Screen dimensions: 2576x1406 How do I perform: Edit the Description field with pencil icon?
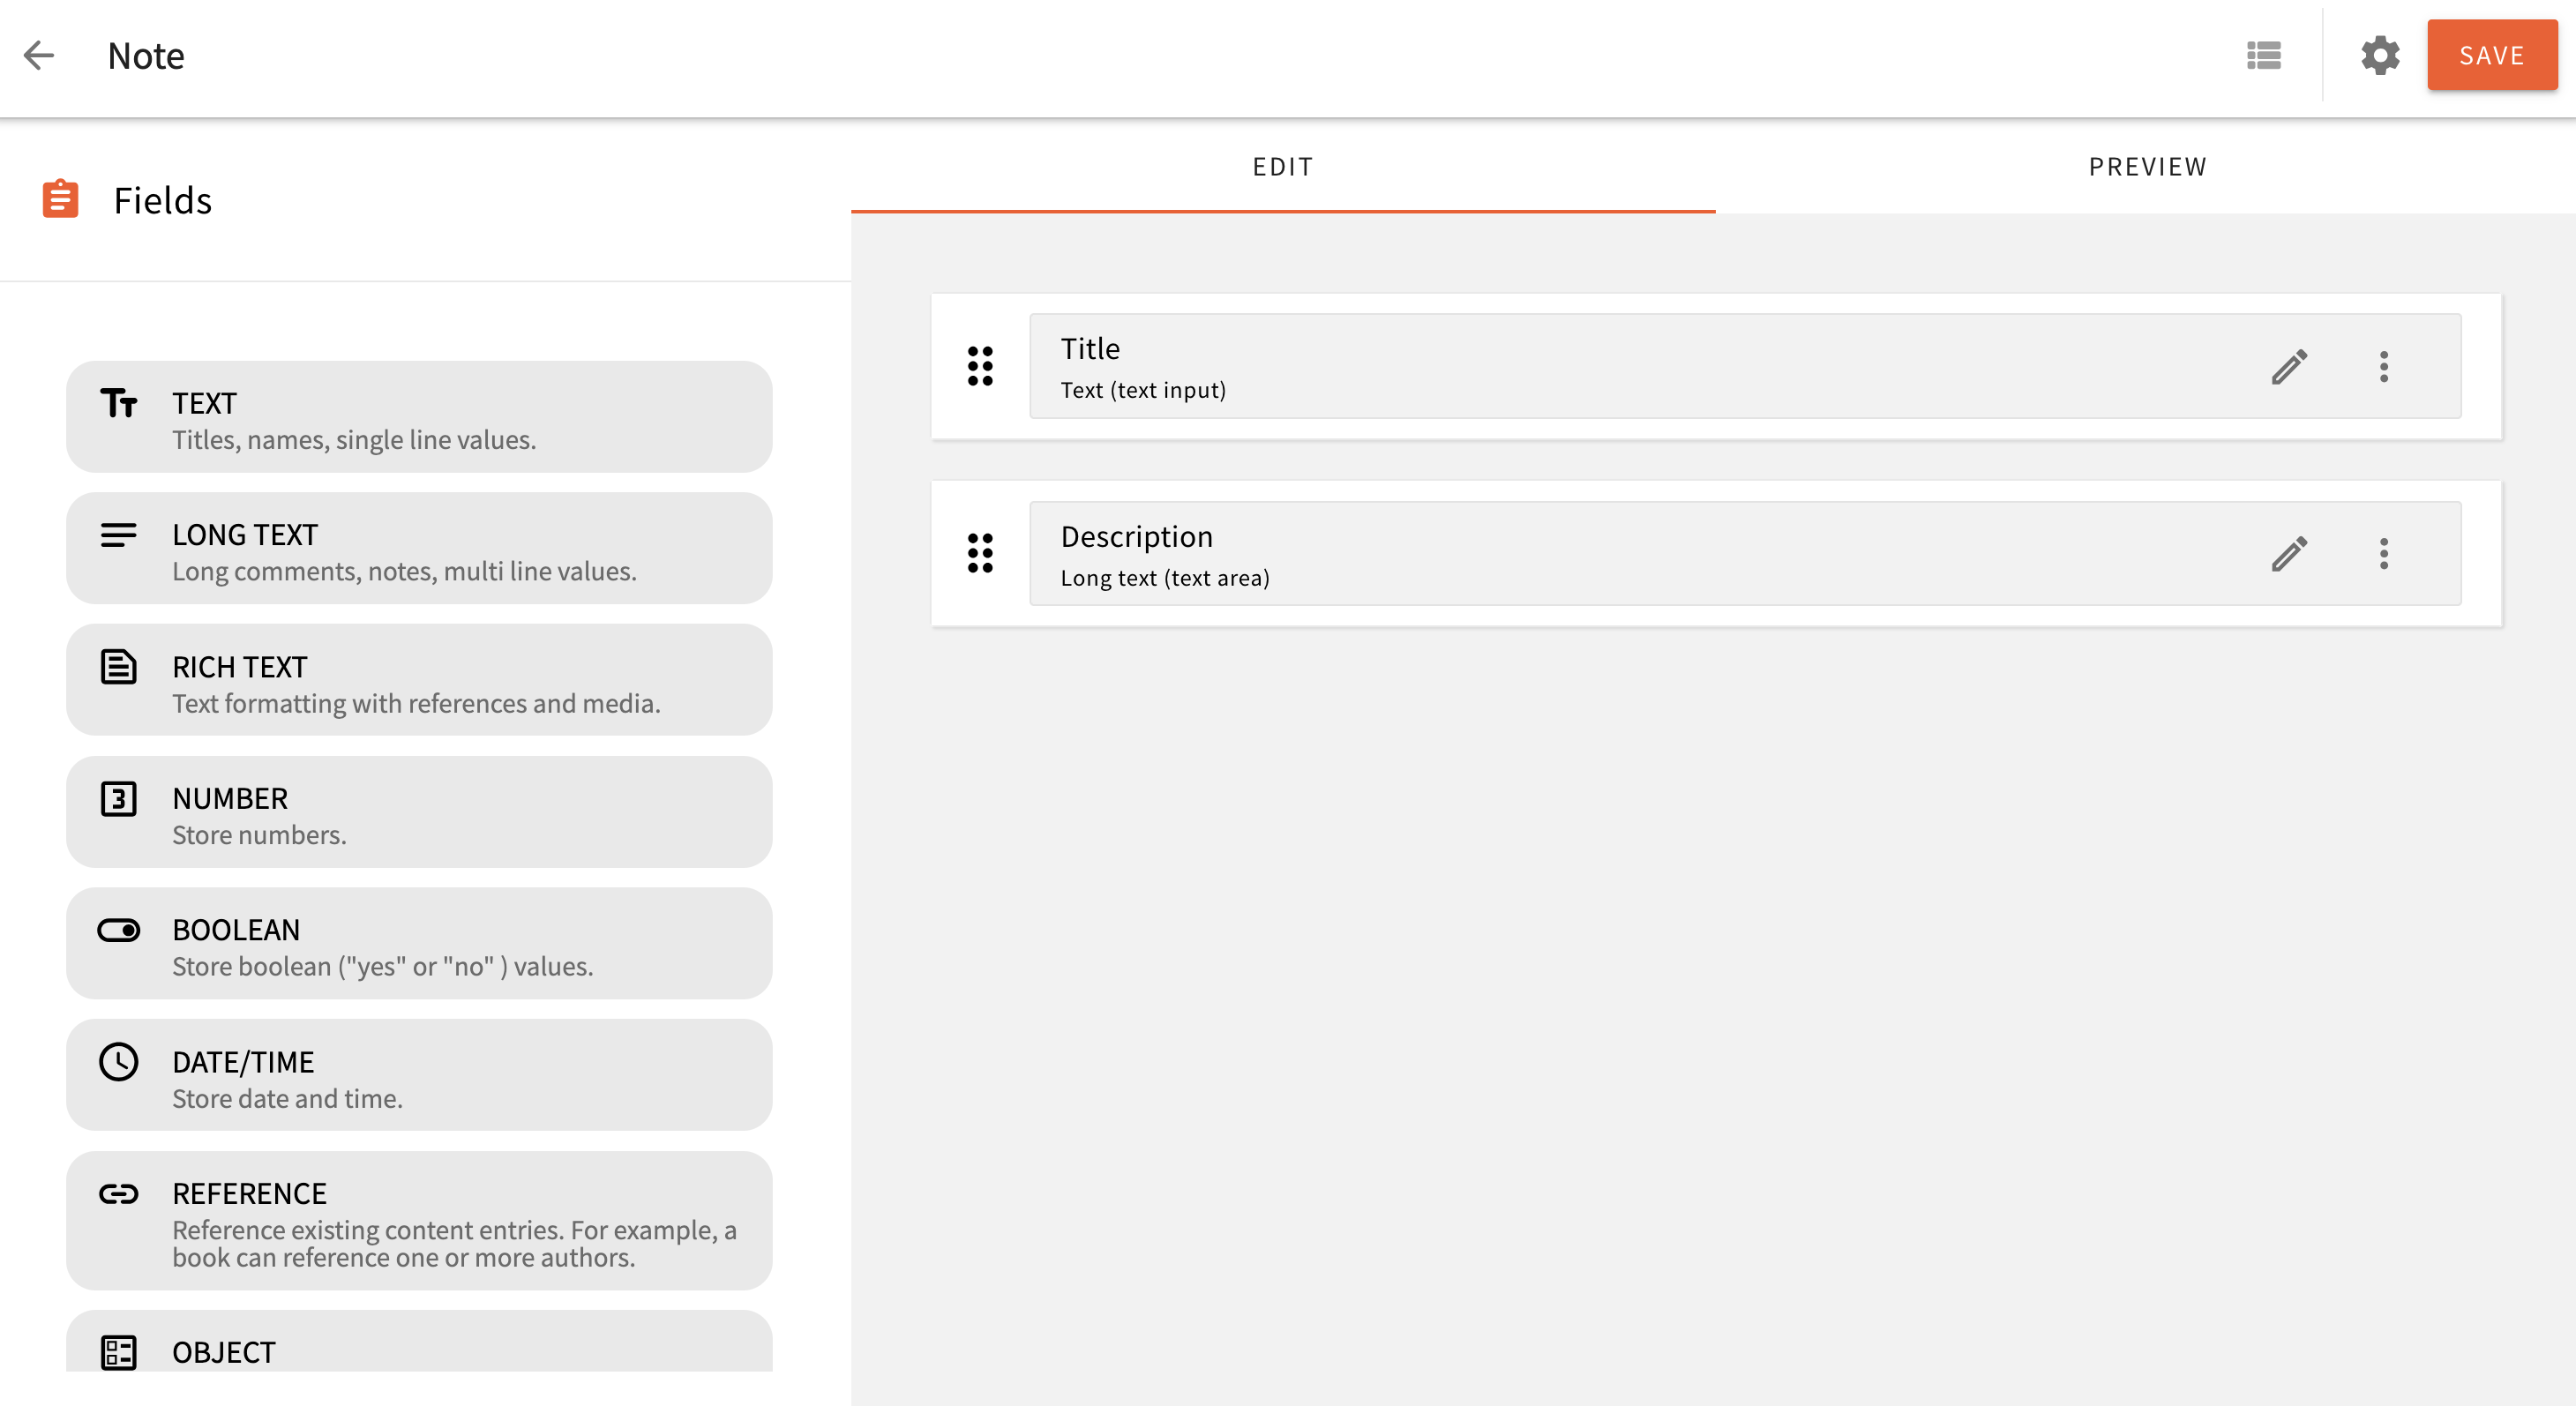(2289, 553)
